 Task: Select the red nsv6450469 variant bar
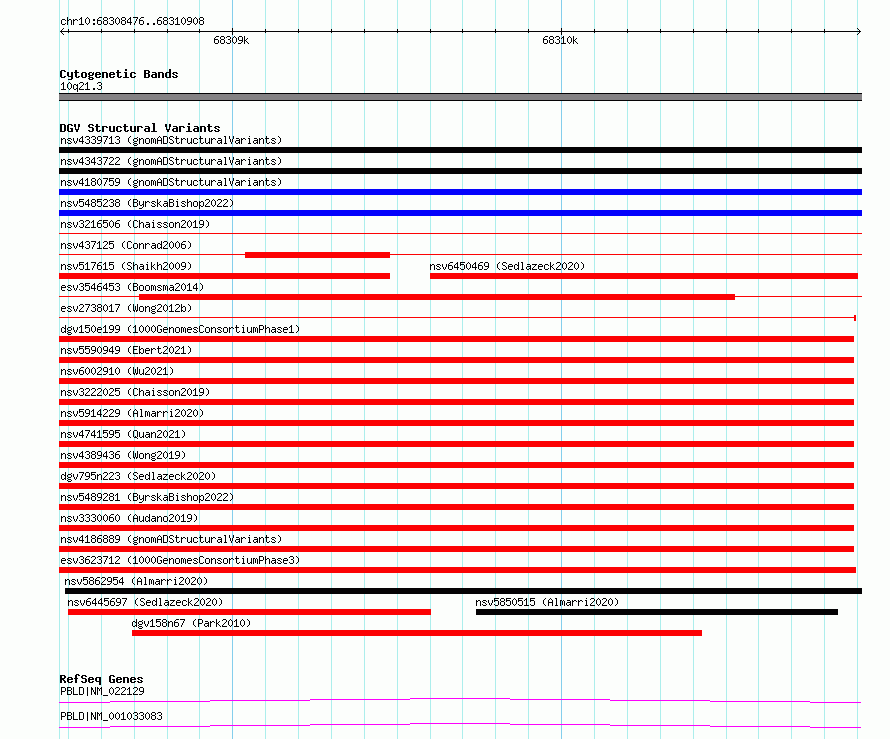644,276
